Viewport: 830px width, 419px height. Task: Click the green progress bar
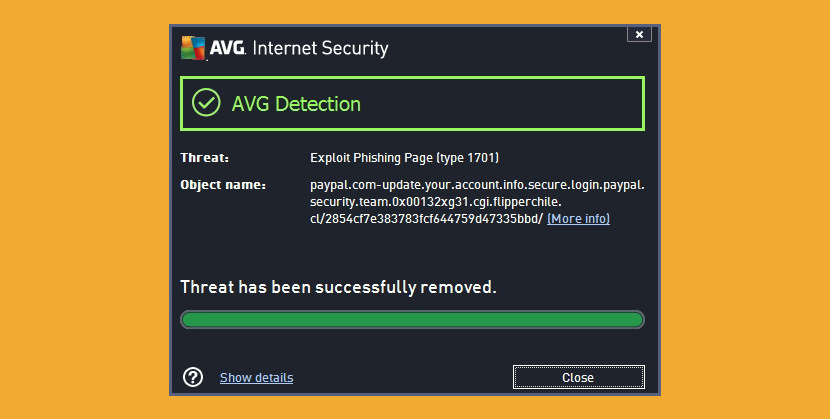click(412, 320)
